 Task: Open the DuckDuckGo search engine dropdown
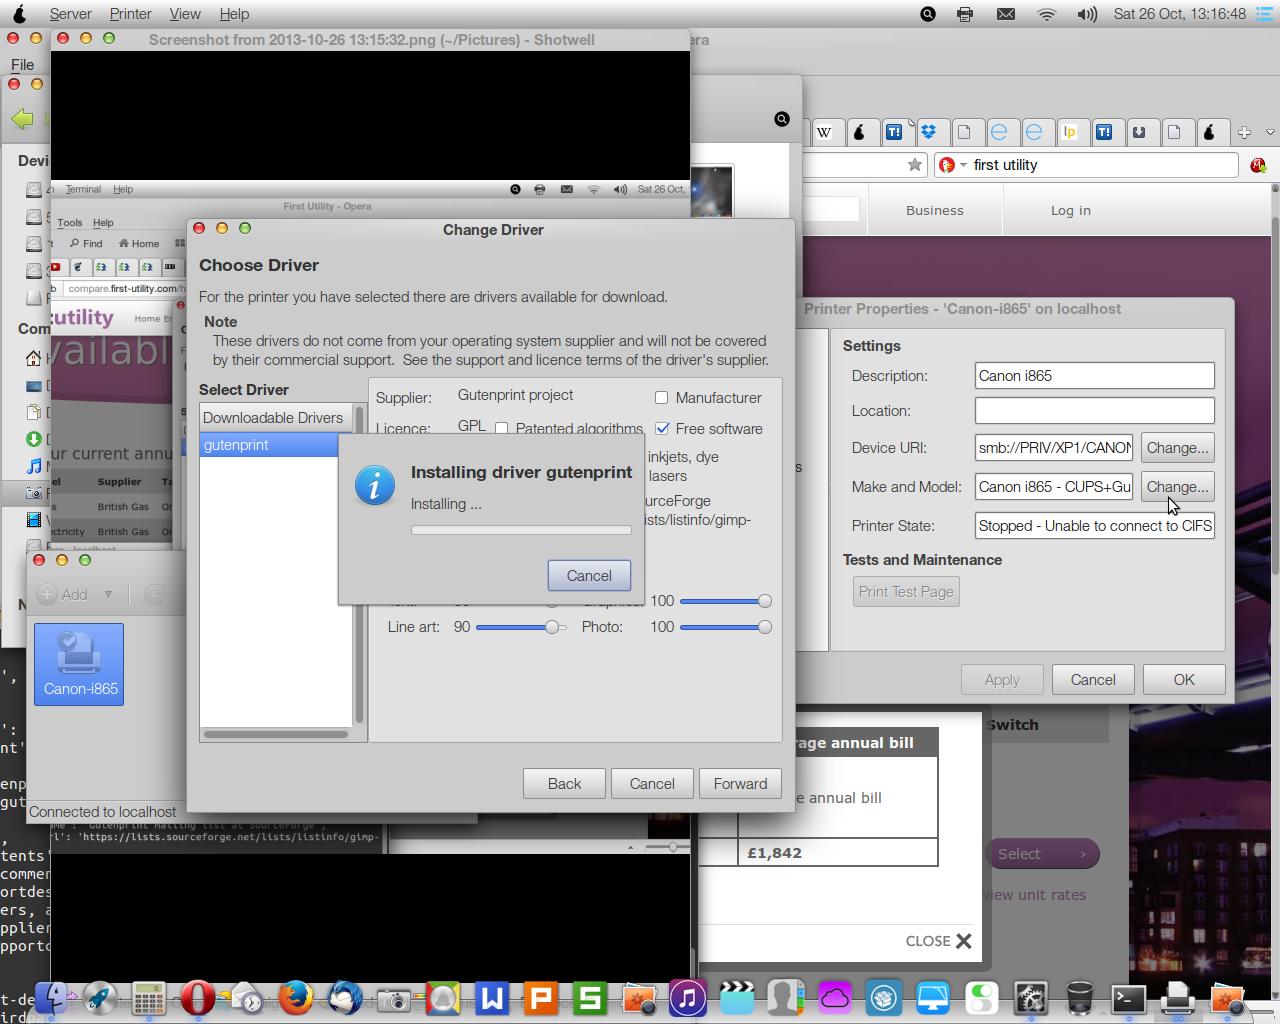click(x=952, y=165)
